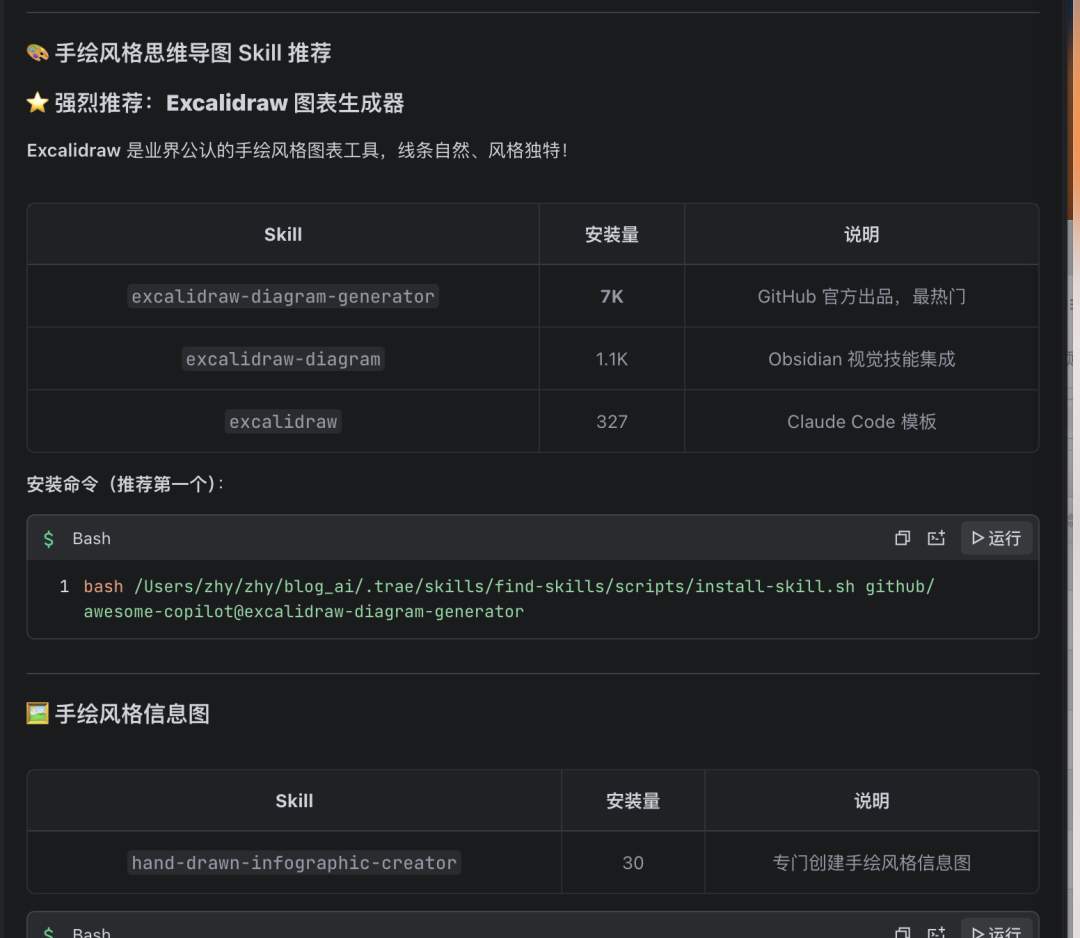
Task: Copy the excalidraw-diagram-generator install command code
Action: click(902, 538)
